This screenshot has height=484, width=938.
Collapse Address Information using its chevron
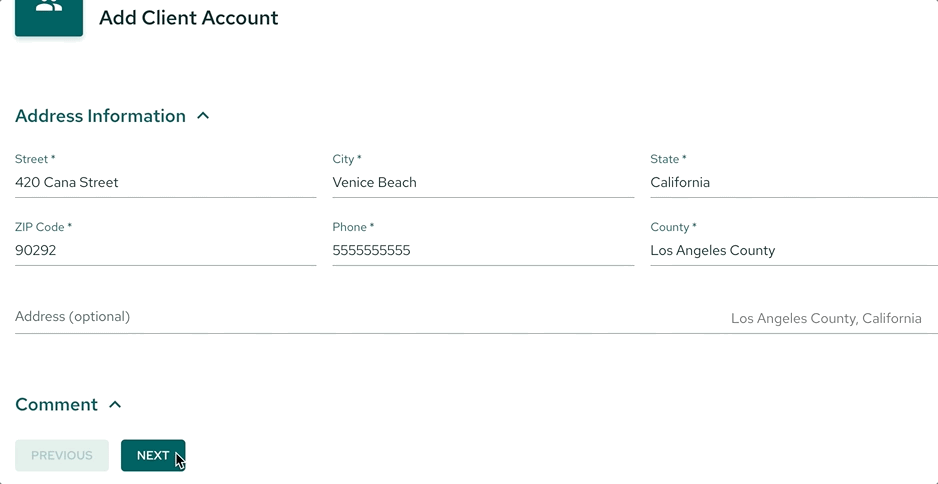click(203, 115)
